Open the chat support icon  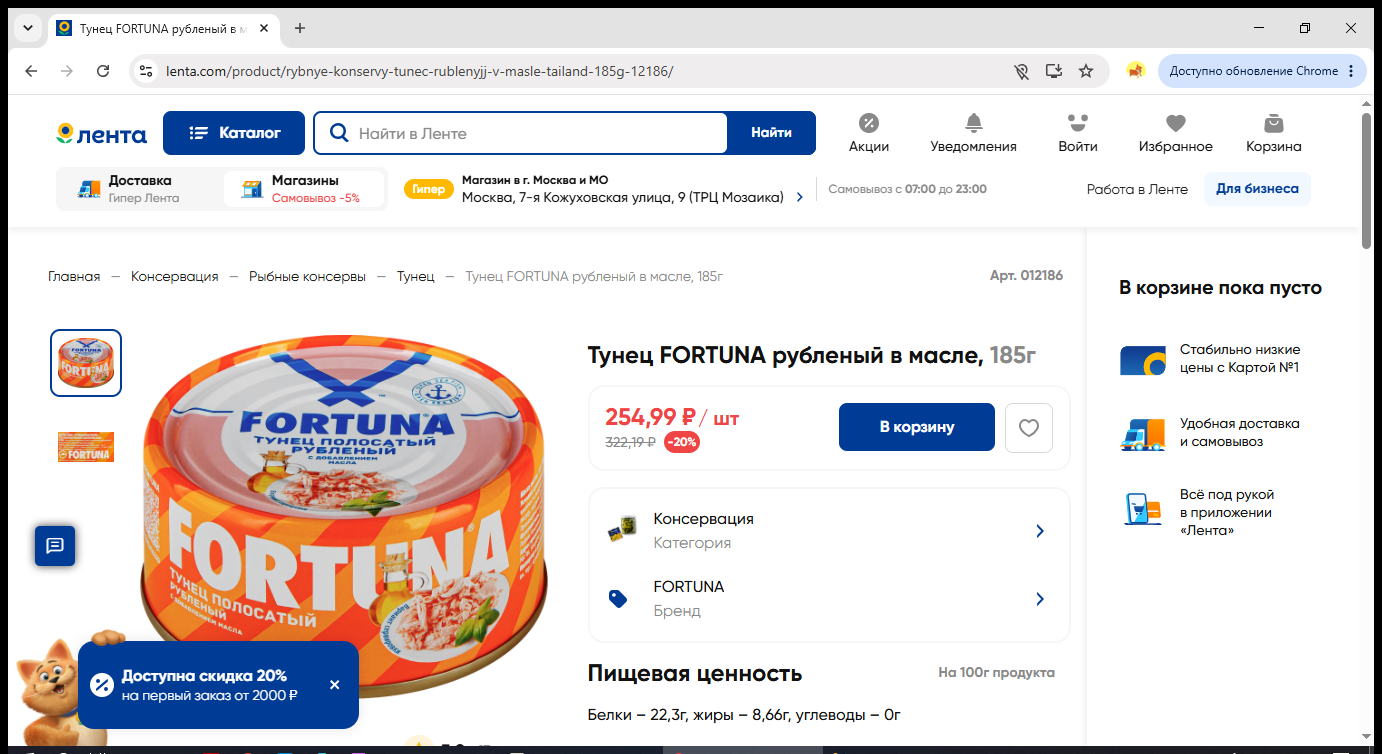(x=55, y=545)
